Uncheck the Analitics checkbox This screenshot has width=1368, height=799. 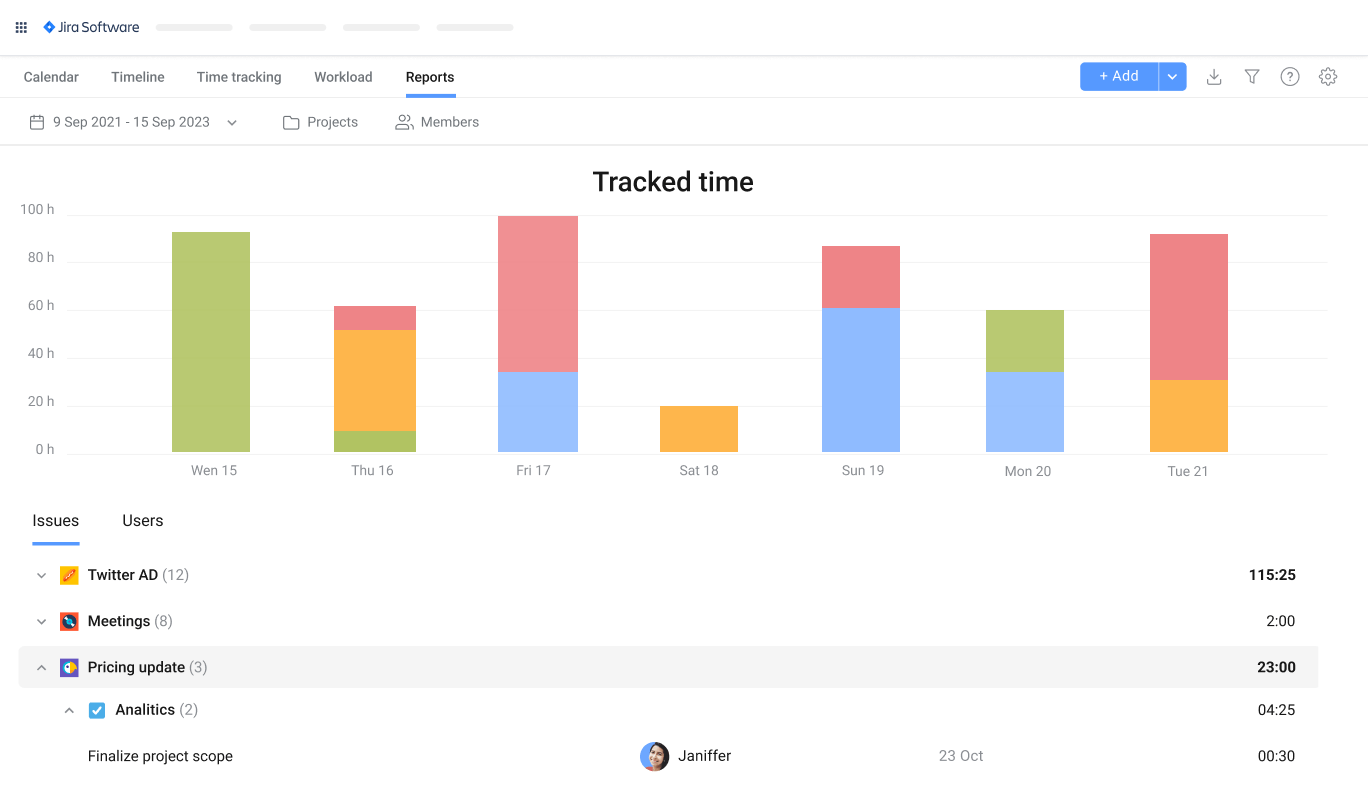coord(97,710)
